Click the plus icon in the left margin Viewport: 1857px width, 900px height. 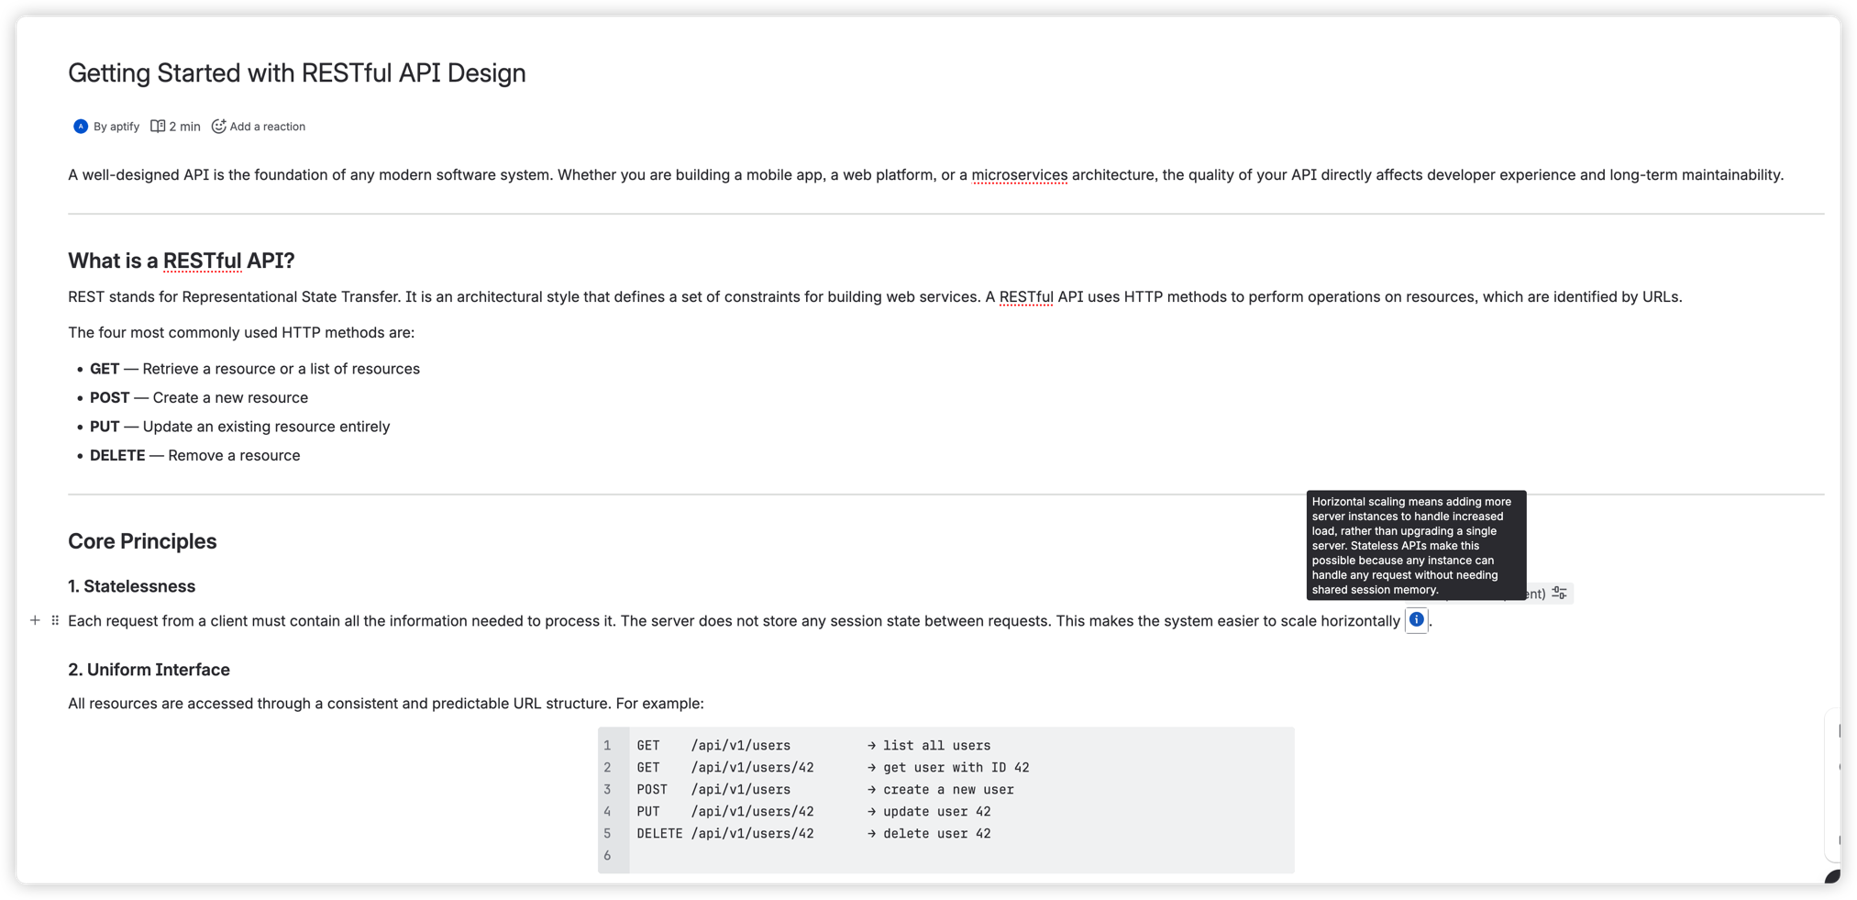coord(36,620)
